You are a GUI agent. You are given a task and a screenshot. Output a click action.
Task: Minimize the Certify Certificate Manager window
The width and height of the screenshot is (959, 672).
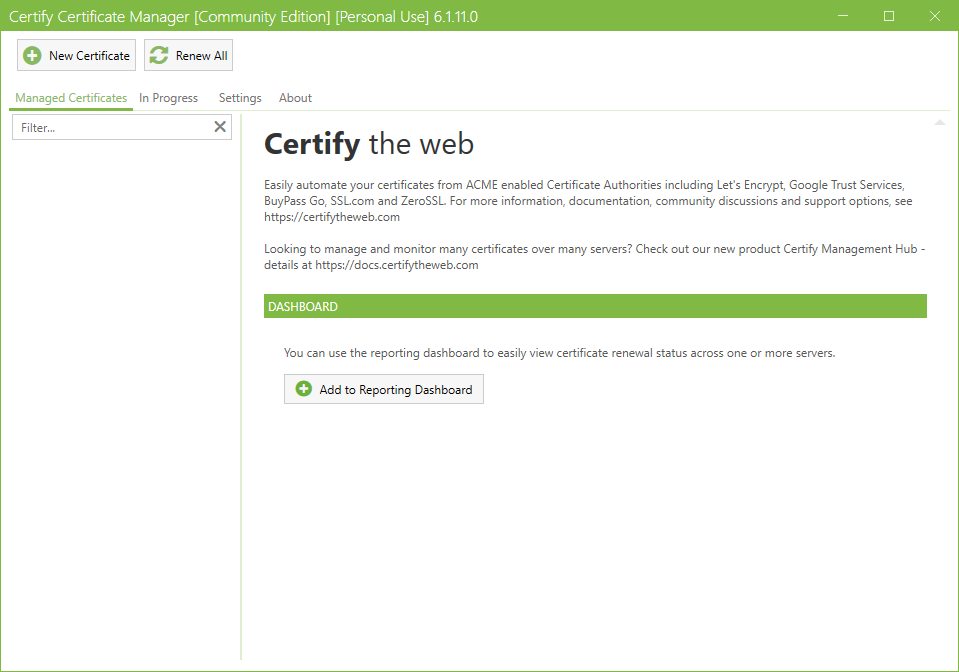tap(843, 16)
